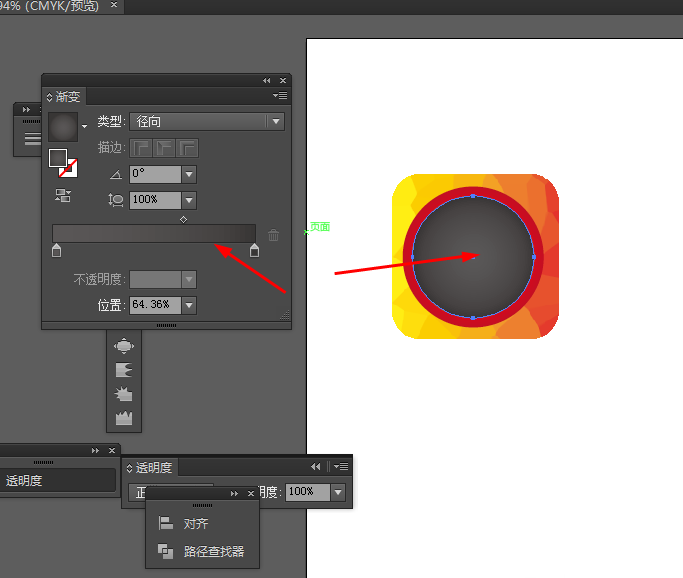The image size is (683, 578).
Task: Close the bottom-left collapsed 透明度 dock
Action: click(112, 450)
